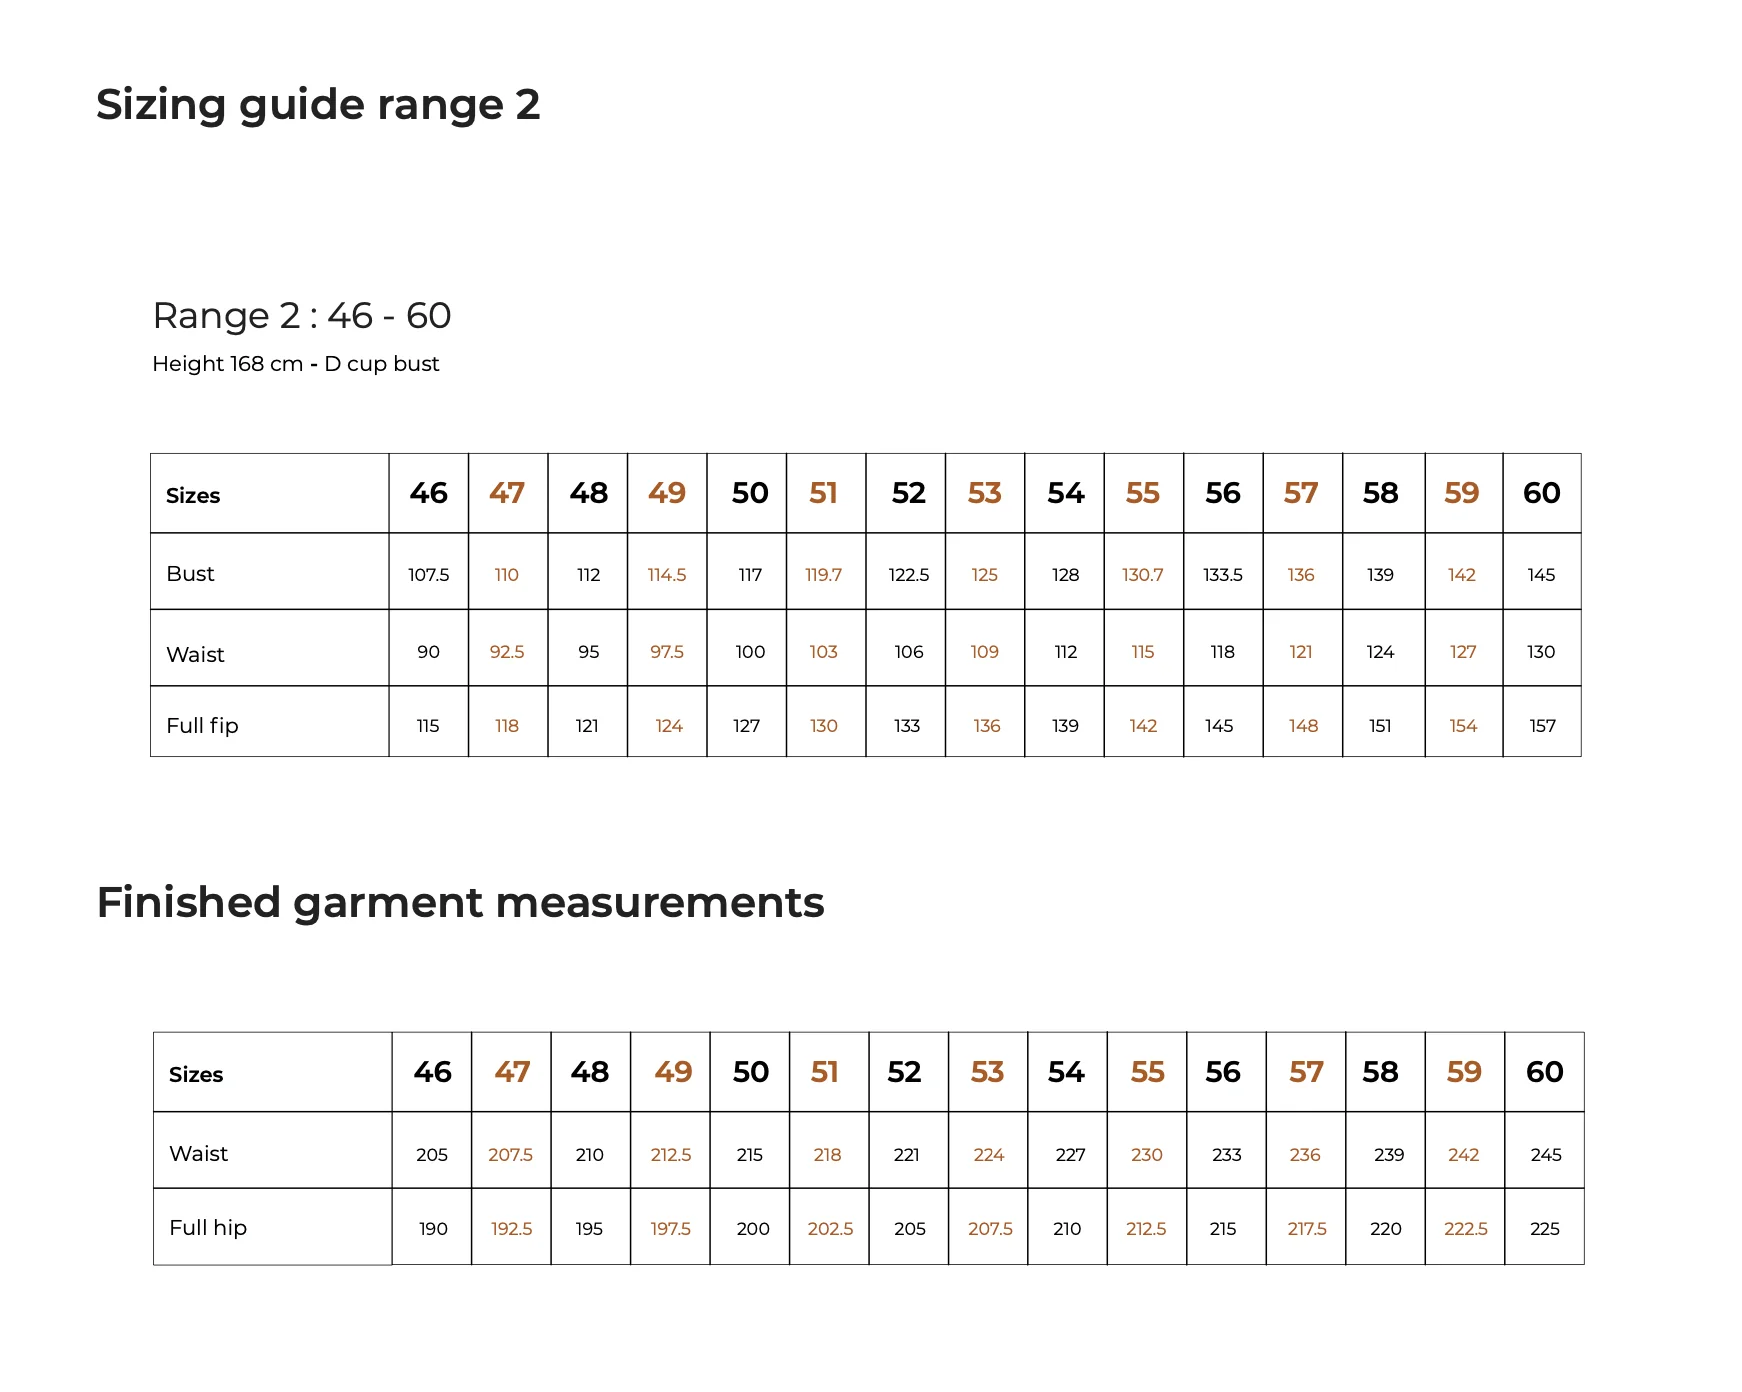Screen dimensions: 1742x1392
Task: Click the finished garment waist value 233
Action: pos(1226,1155)
